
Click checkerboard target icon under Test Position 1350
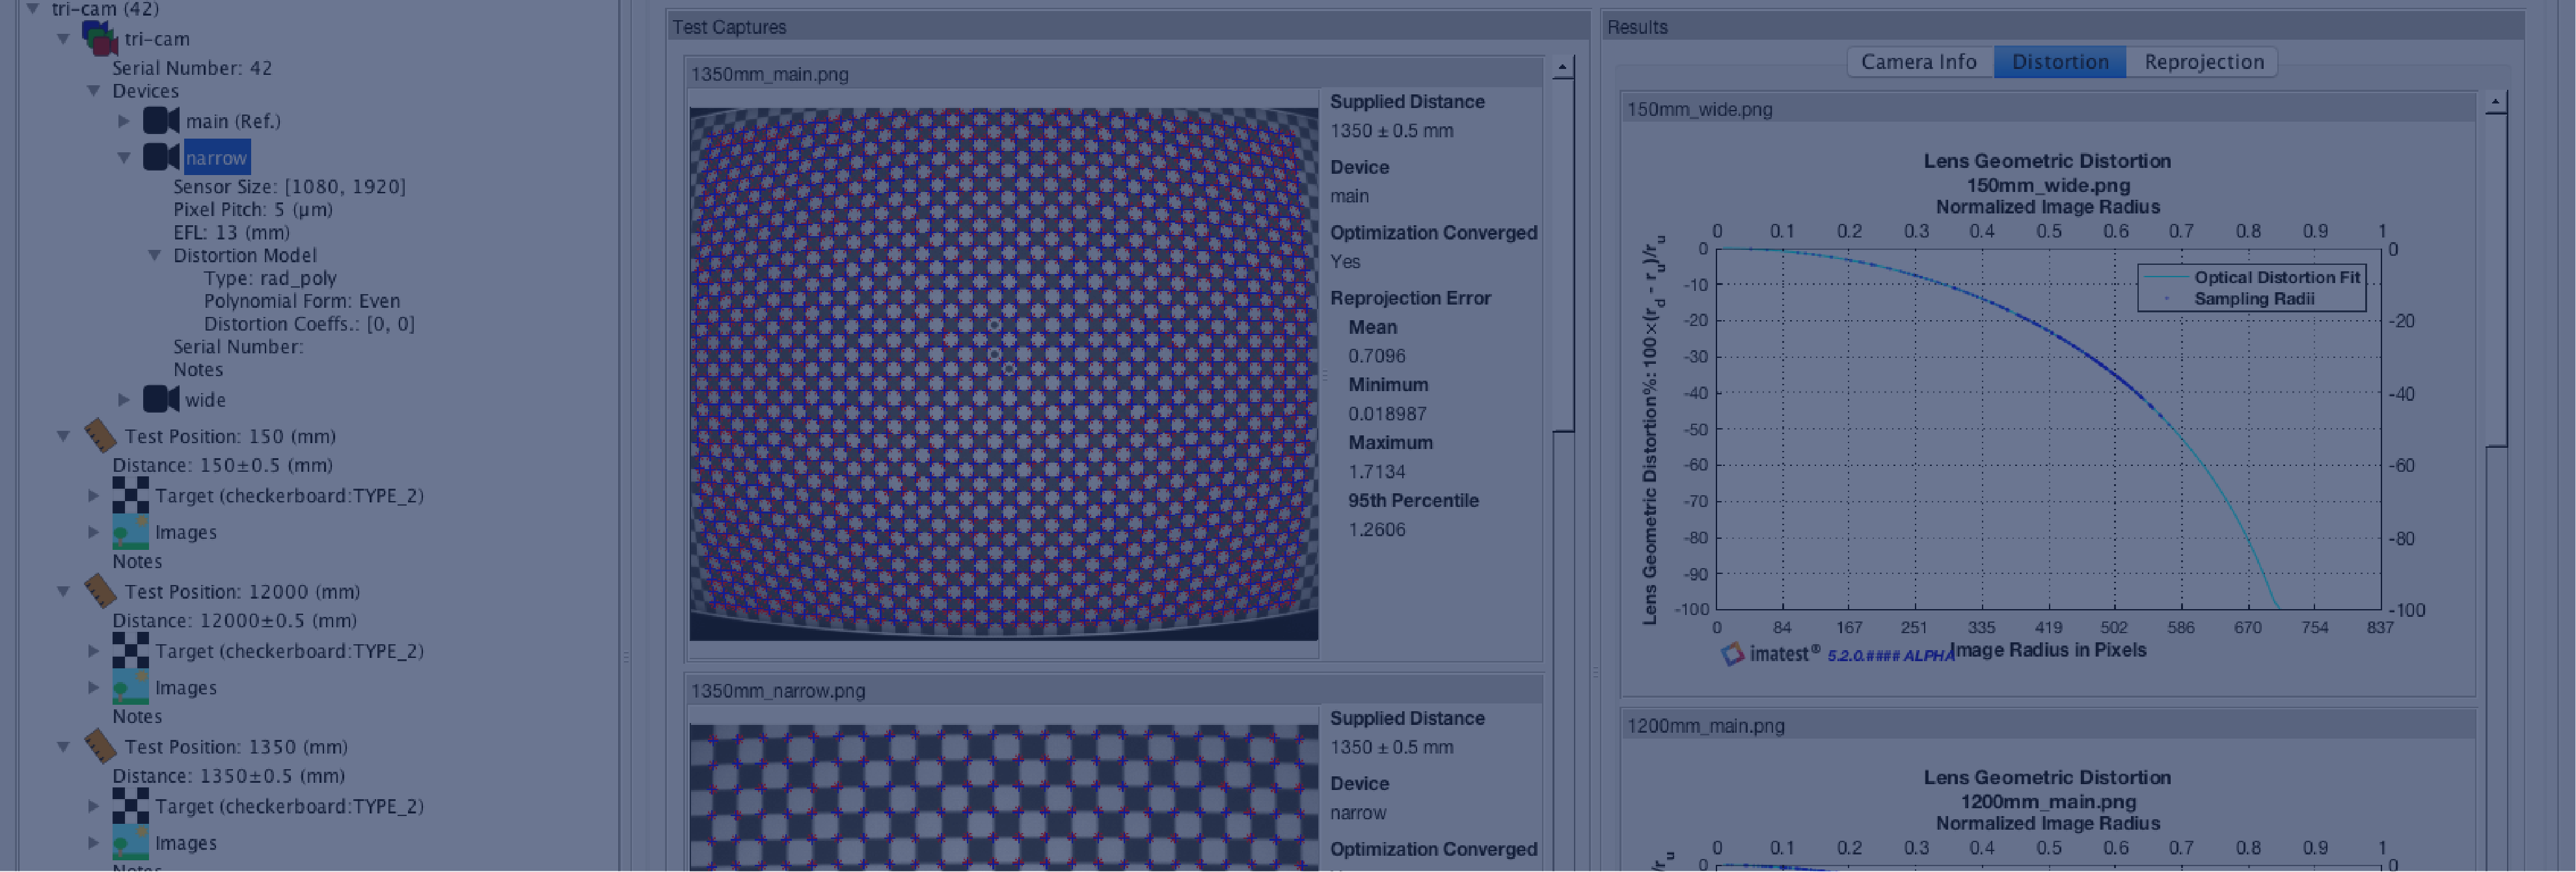pyautogui.click(x=130, y=806)
